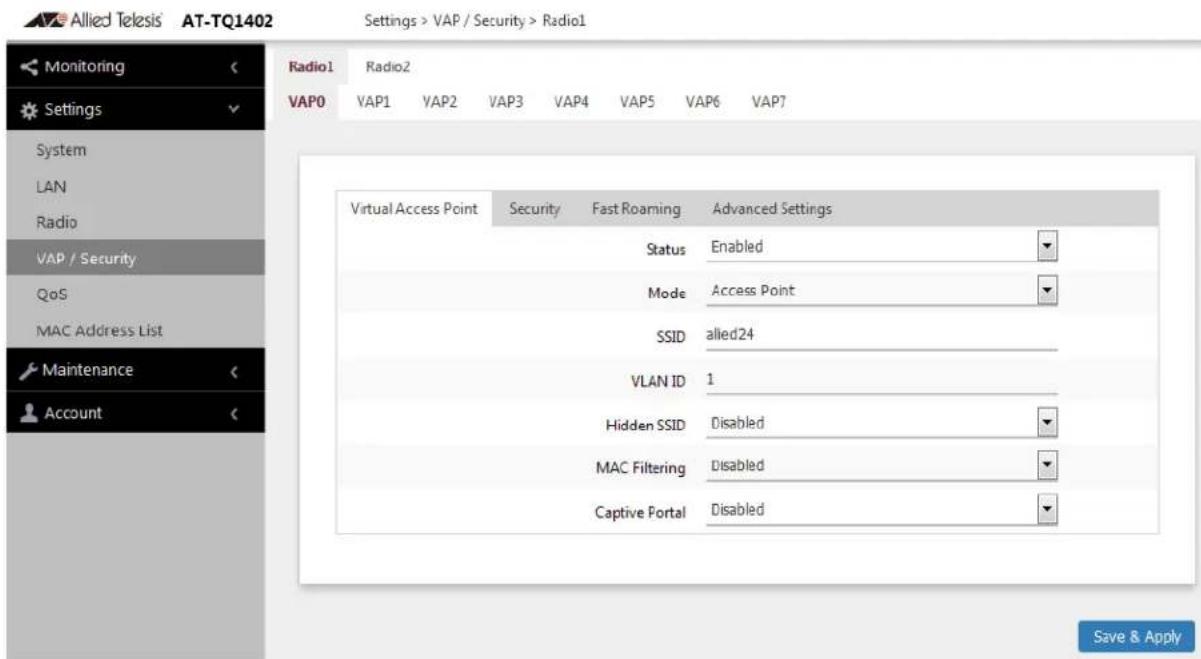This screenshot has width=1201, height=659.
Task: Select the VAP6 tab
Action: click(703, 101)
